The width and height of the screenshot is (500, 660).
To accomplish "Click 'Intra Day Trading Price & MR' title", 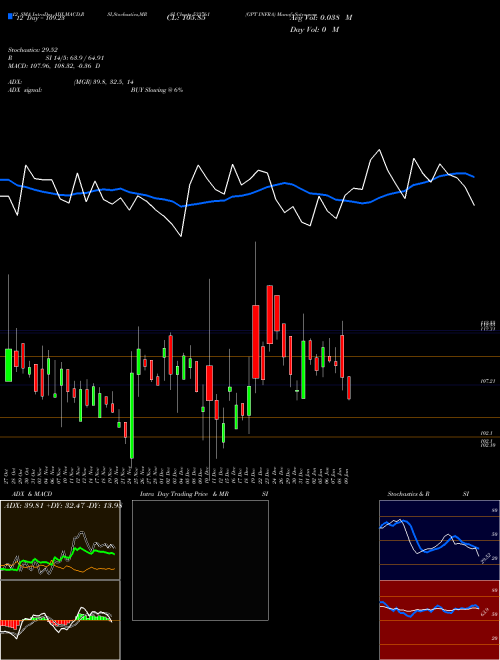I will (x=184, y=494).
